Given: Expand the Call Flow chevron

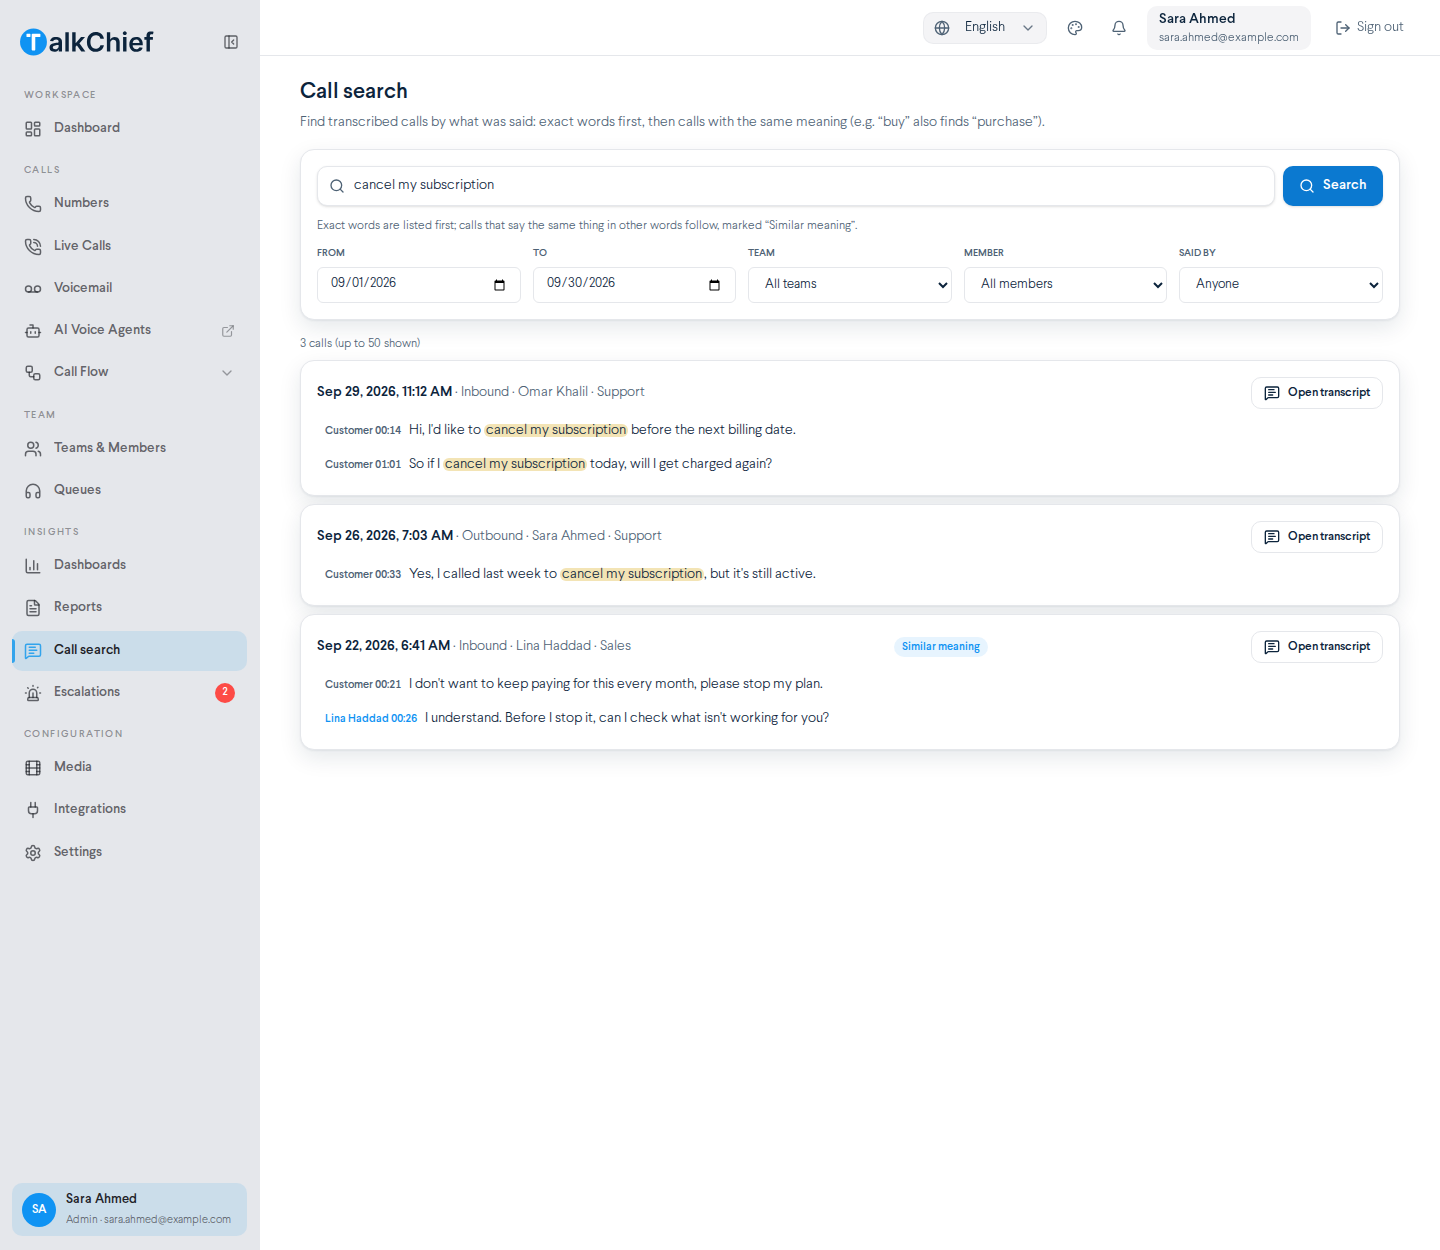Looking at the screenshot, I should click(227, 373).
